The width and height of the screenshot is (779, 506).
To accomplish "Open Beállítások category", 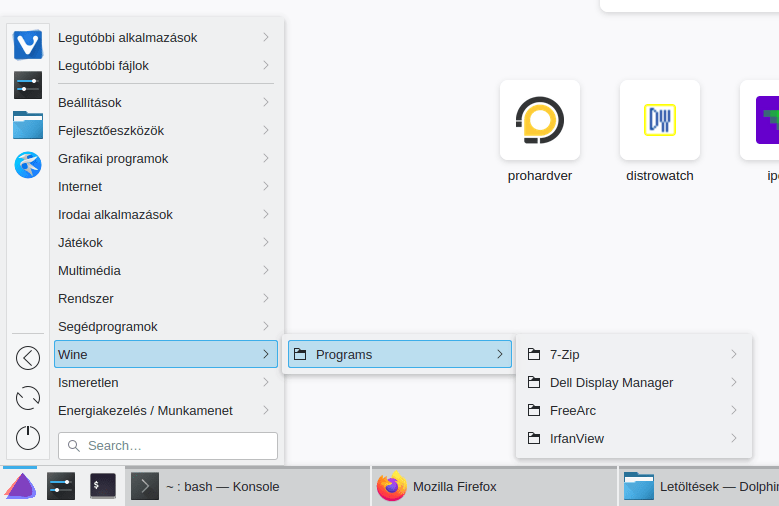I will [x=165, y=102].
